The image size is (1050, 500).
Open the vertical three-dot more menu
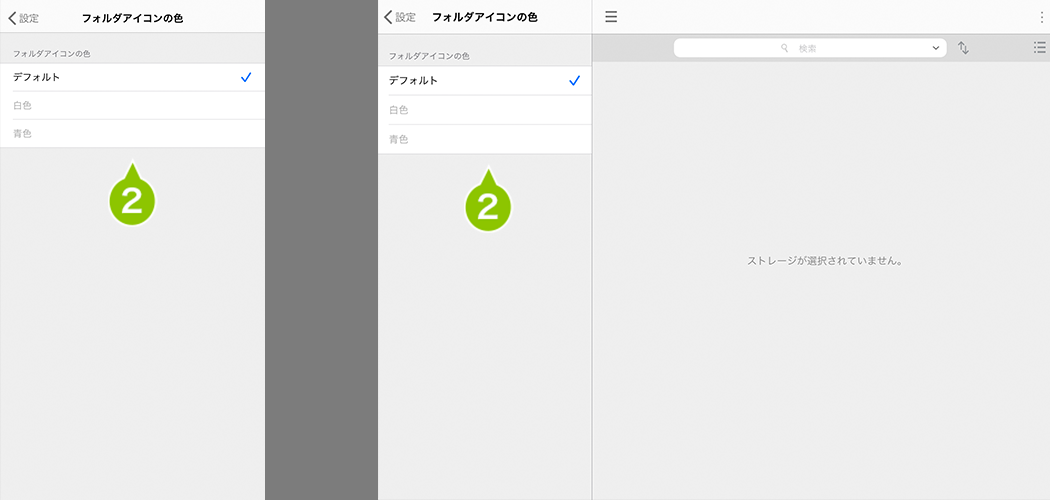click(x=1042, y=17)
